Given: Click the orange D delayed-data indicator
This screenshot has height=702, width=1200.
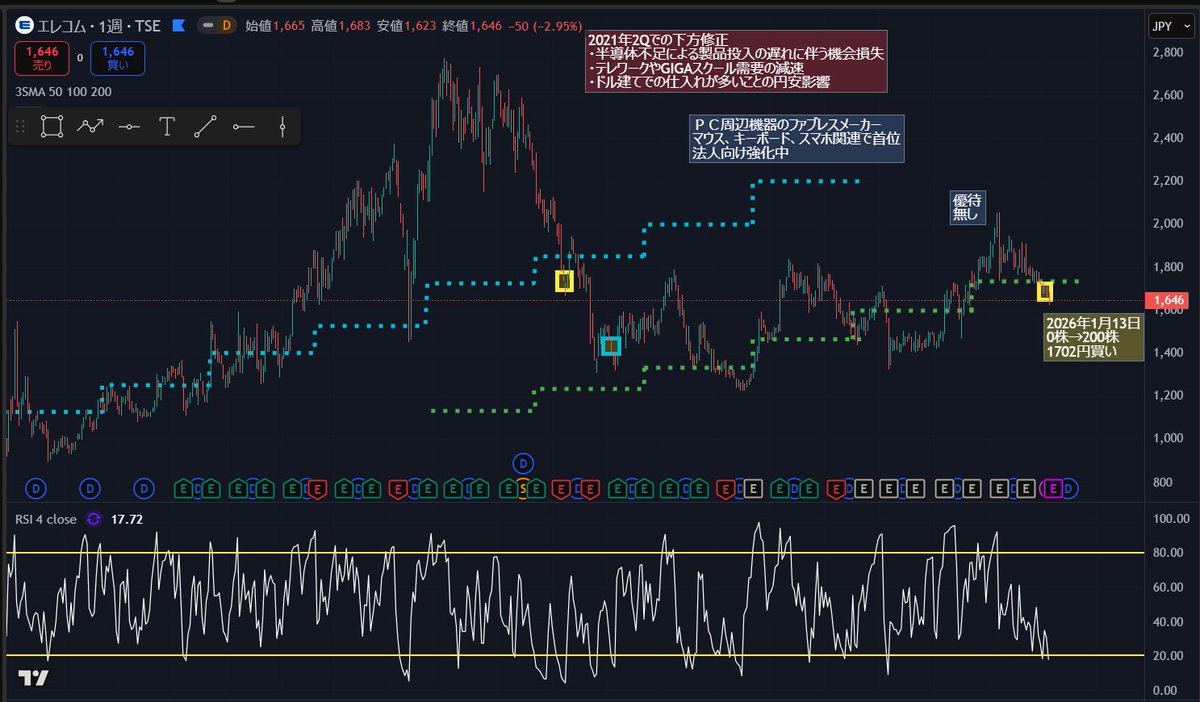Looking at the screenshot, I should (226, 24).
